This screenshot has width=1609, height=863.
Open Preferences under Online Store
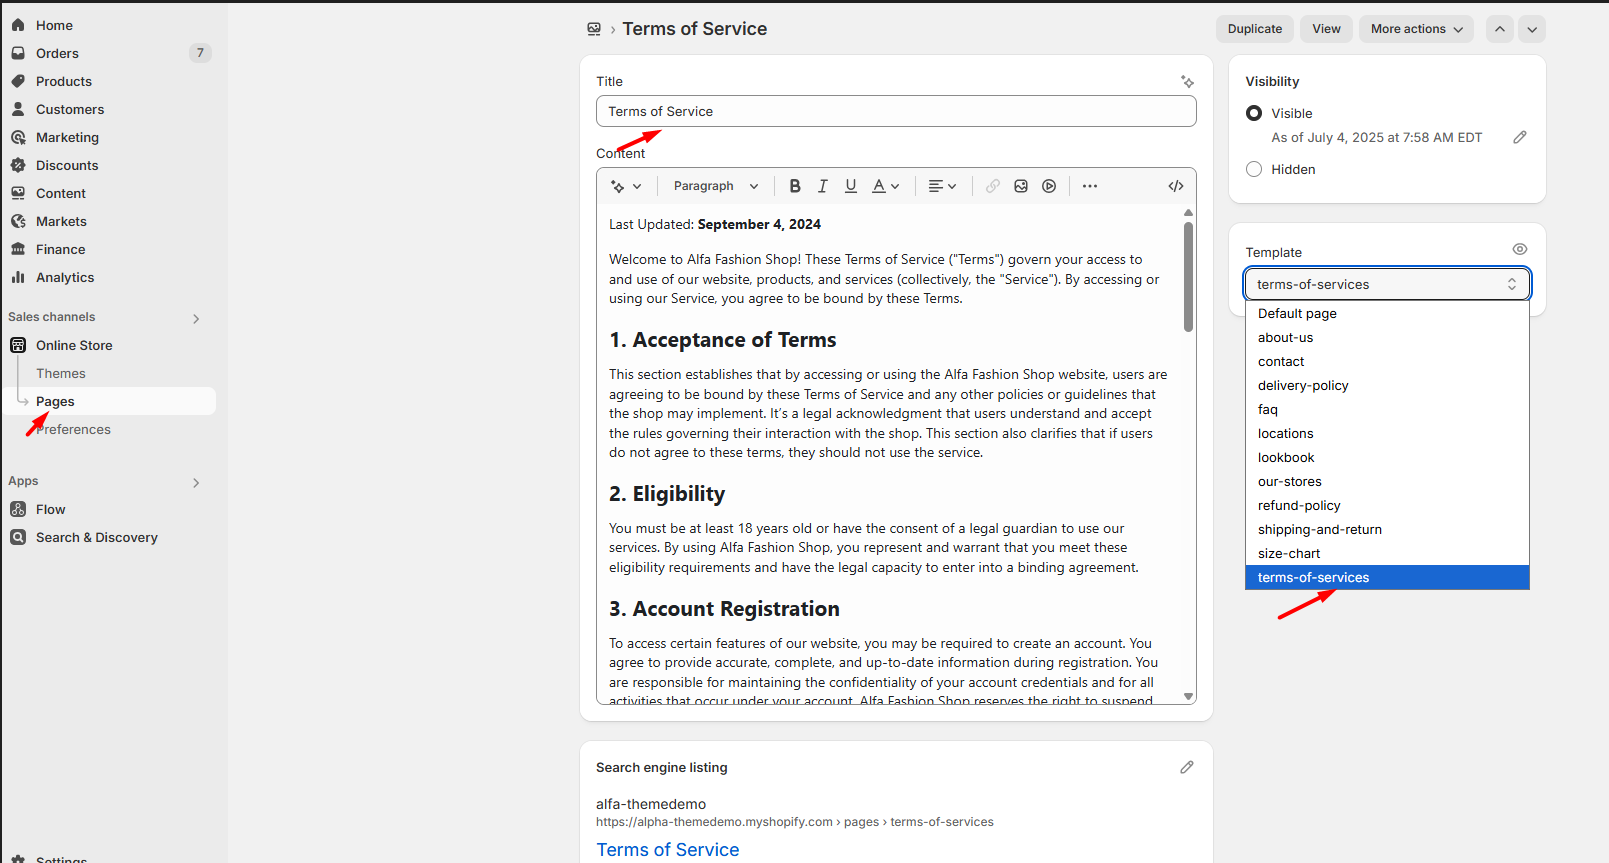coord(73,429)
